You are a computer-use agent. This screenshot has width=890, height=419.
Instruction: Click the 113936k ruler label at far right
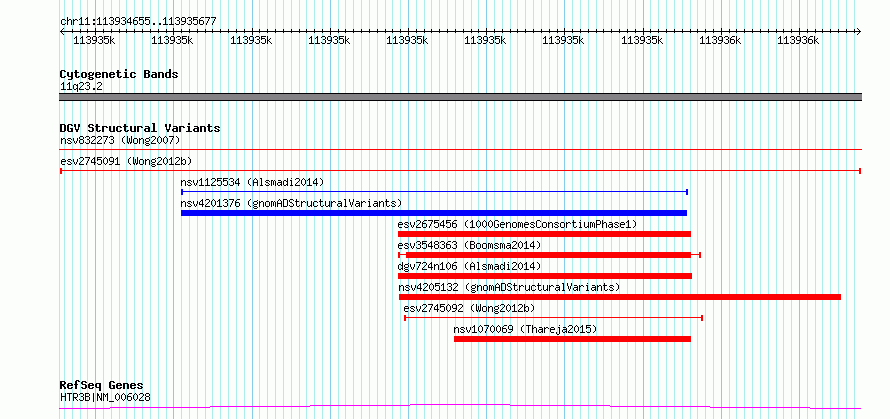click(x=798, y=40)
